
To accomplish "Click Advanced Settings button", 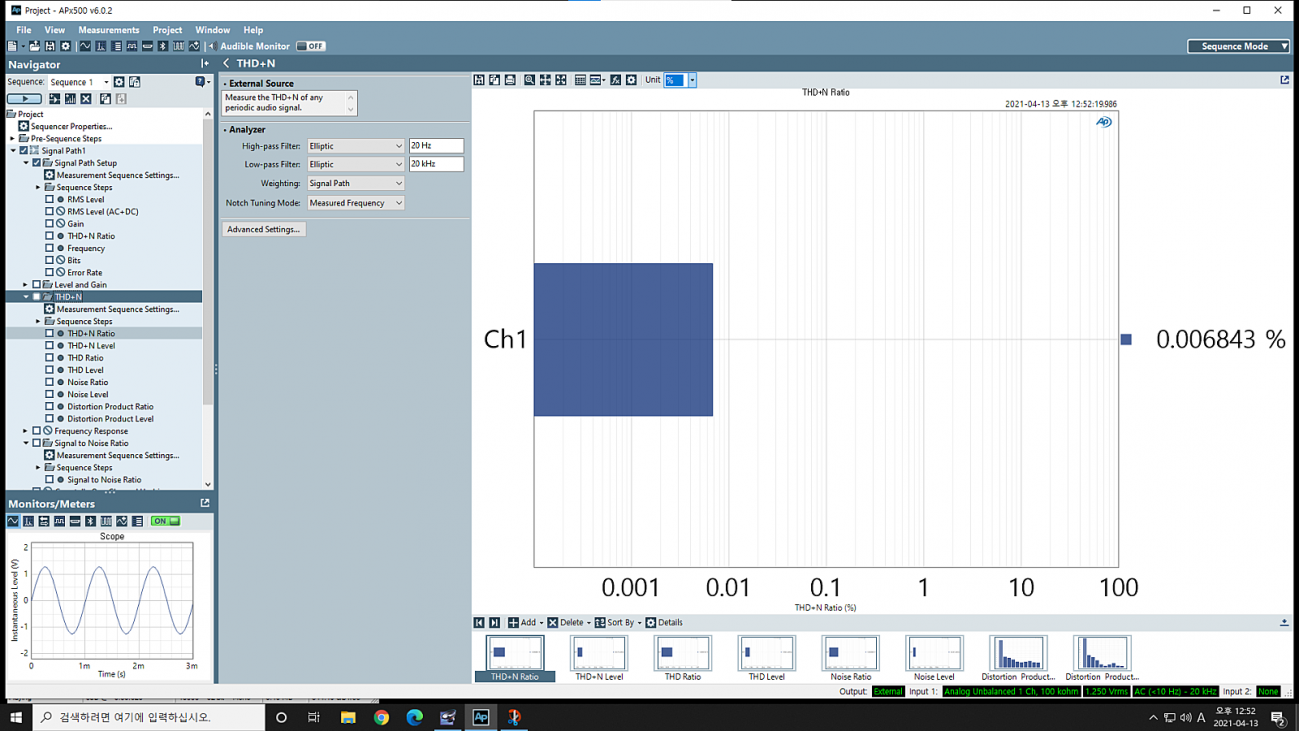I will 263,229.
